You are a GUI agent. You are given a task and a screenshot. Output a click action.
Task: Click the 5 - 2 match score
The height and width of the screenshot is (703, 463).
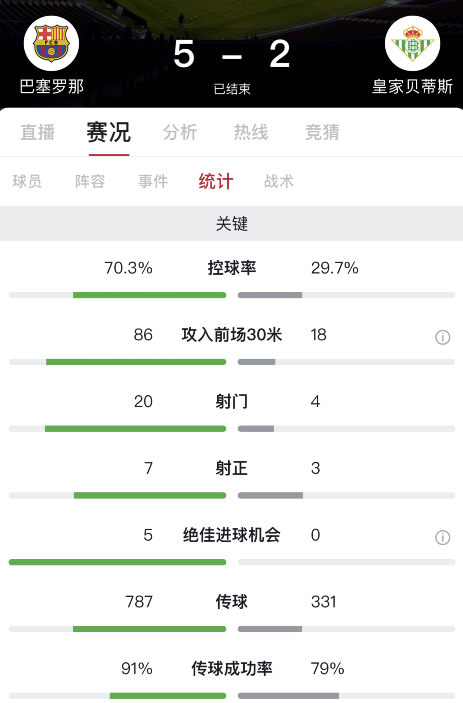point(232,54)
